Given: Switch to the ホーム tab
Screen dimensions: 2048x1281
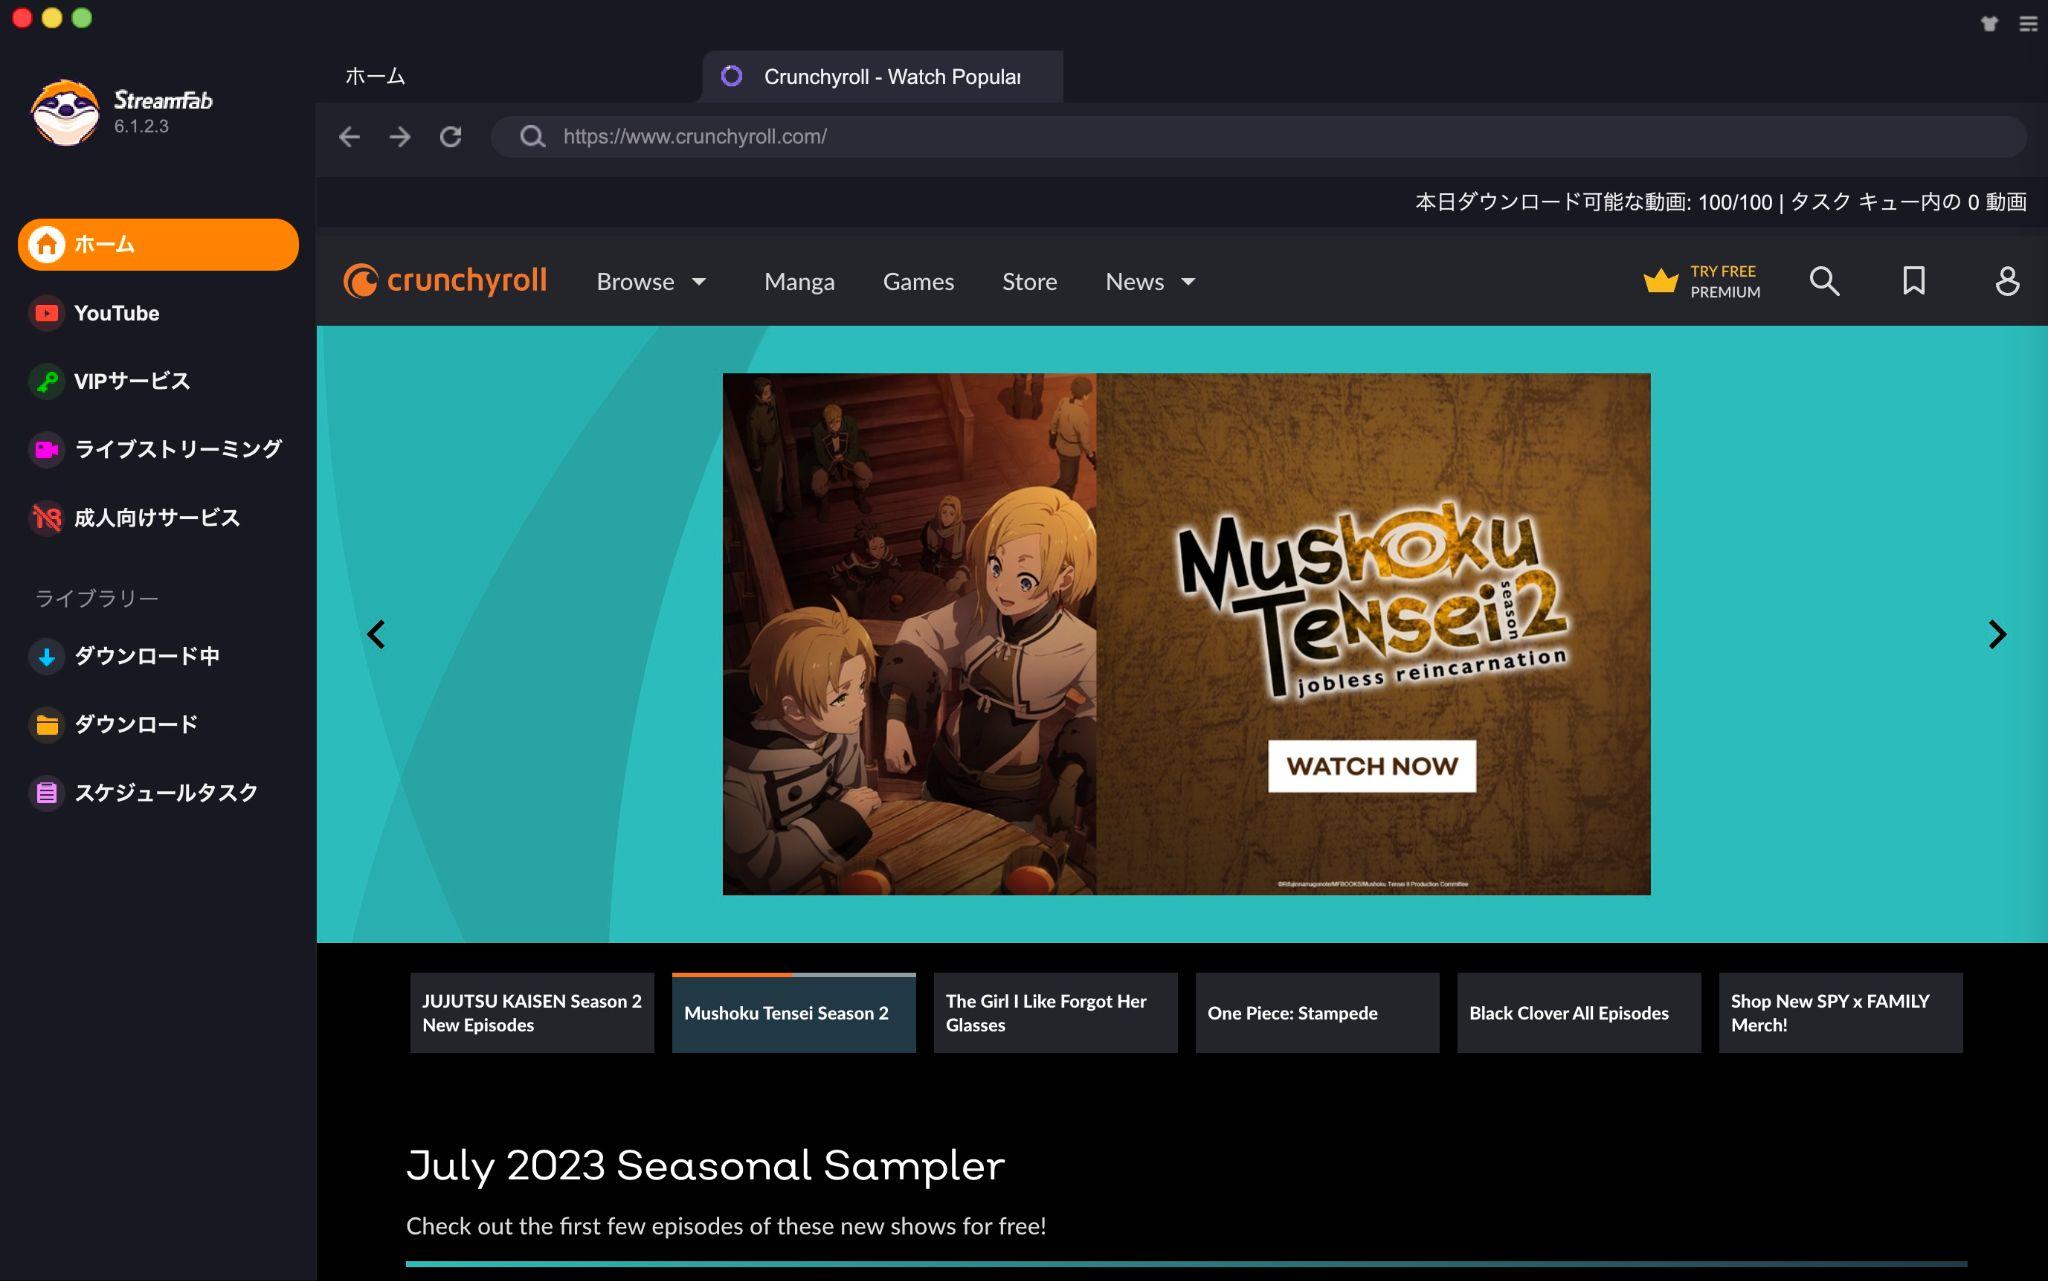Looking at the screenshot, I should (x=375, y=76).
